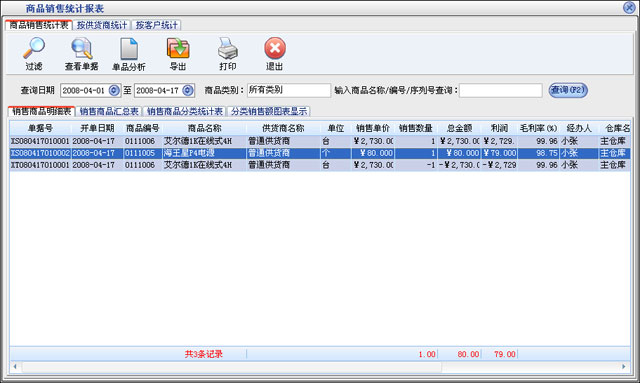Click the product name/code search input field
This screenshot has height=383, width=640.
pos(501,90)
